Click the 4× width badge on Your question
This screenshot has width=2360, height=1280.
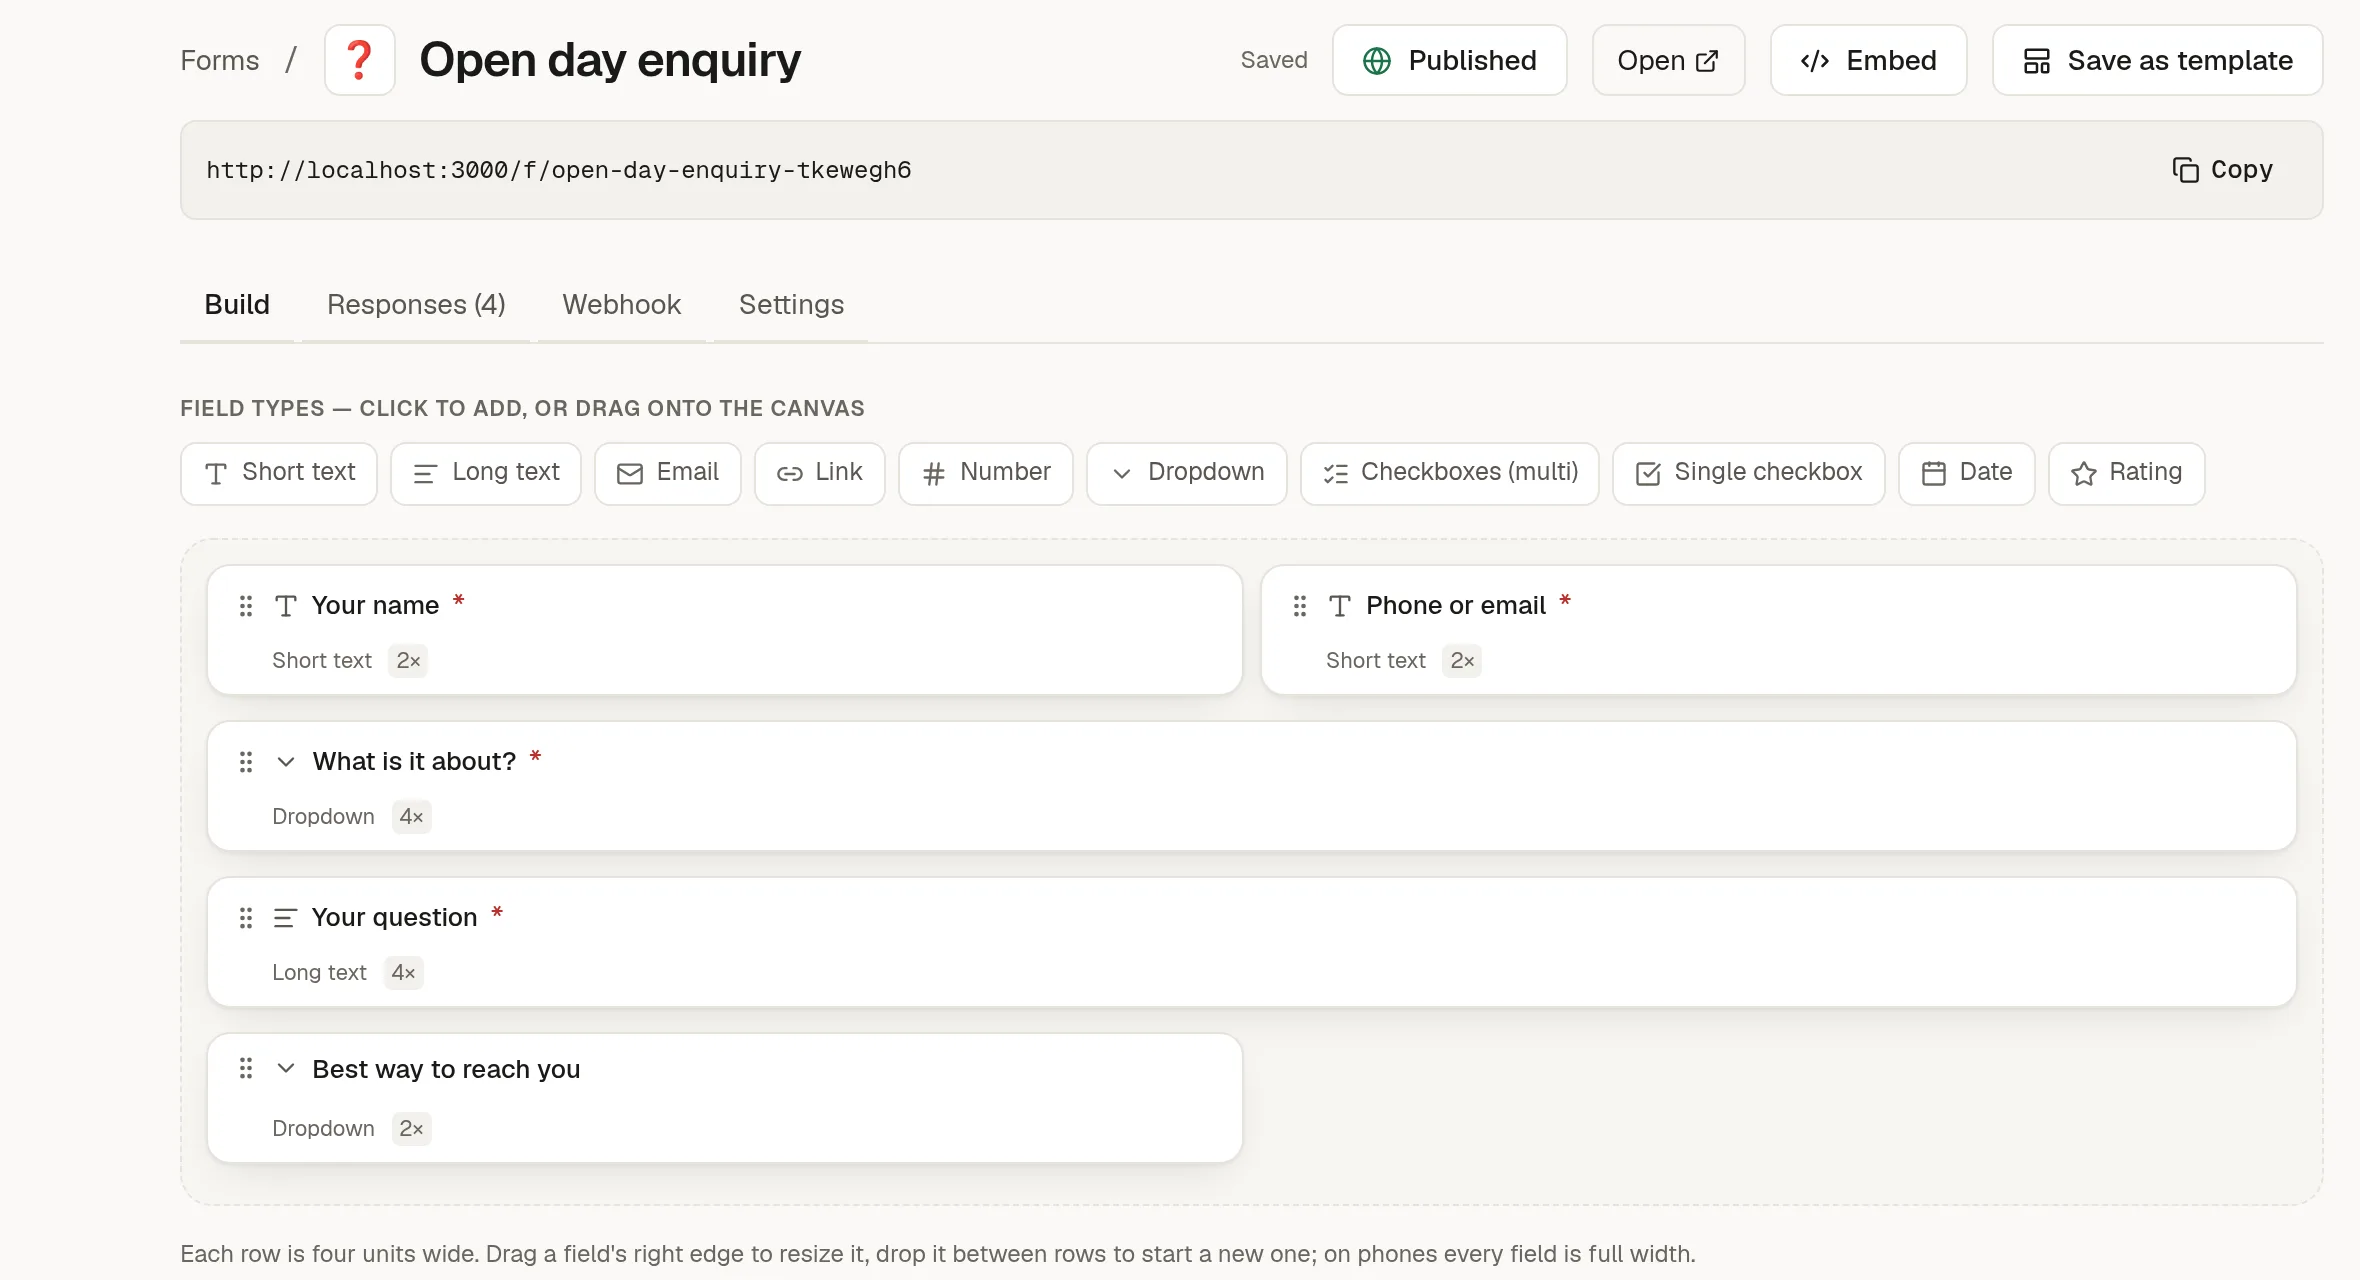point(404,973)
